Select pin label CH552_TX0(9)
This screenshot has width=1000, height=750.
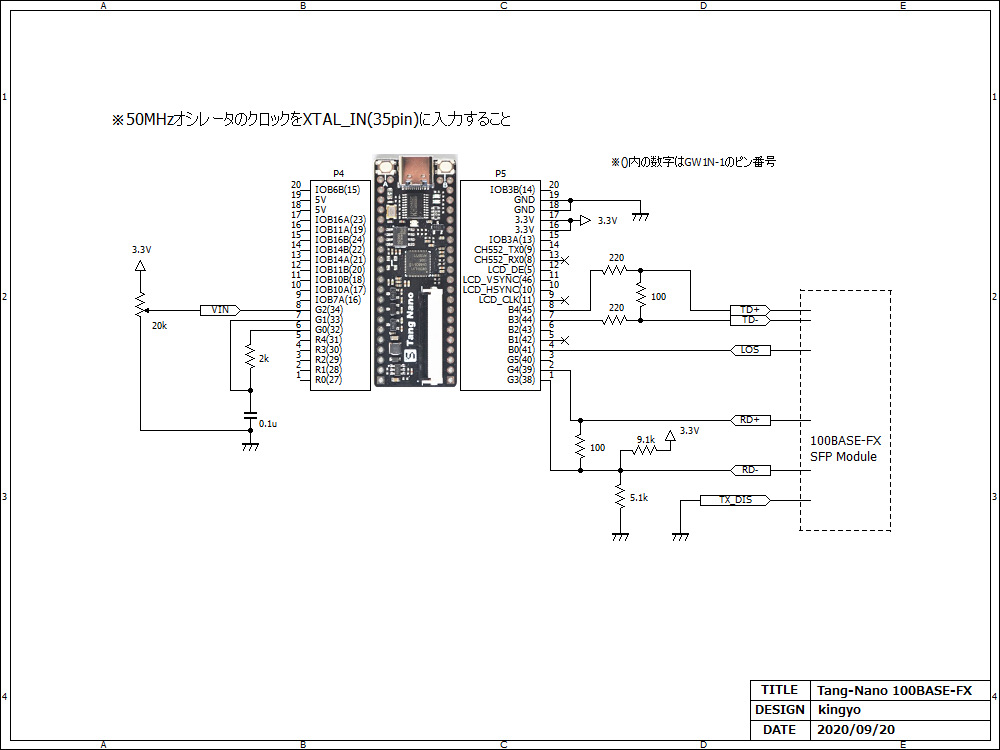504,249
